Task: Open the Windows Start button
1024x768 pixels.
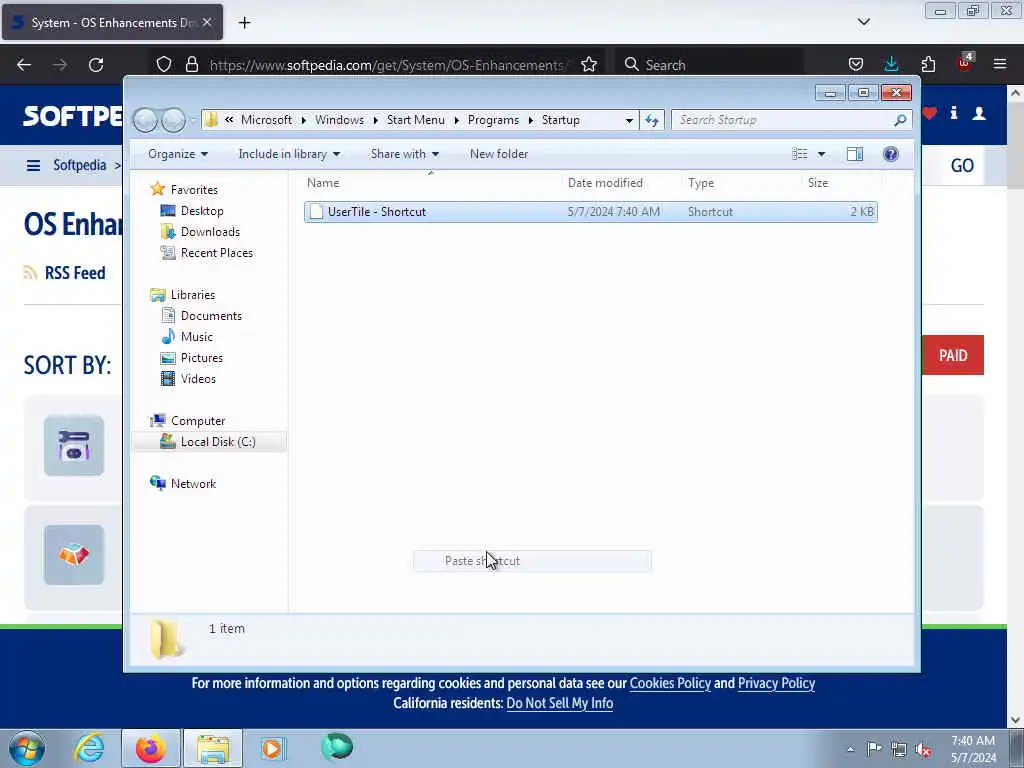Action: (x=27, y=748)
